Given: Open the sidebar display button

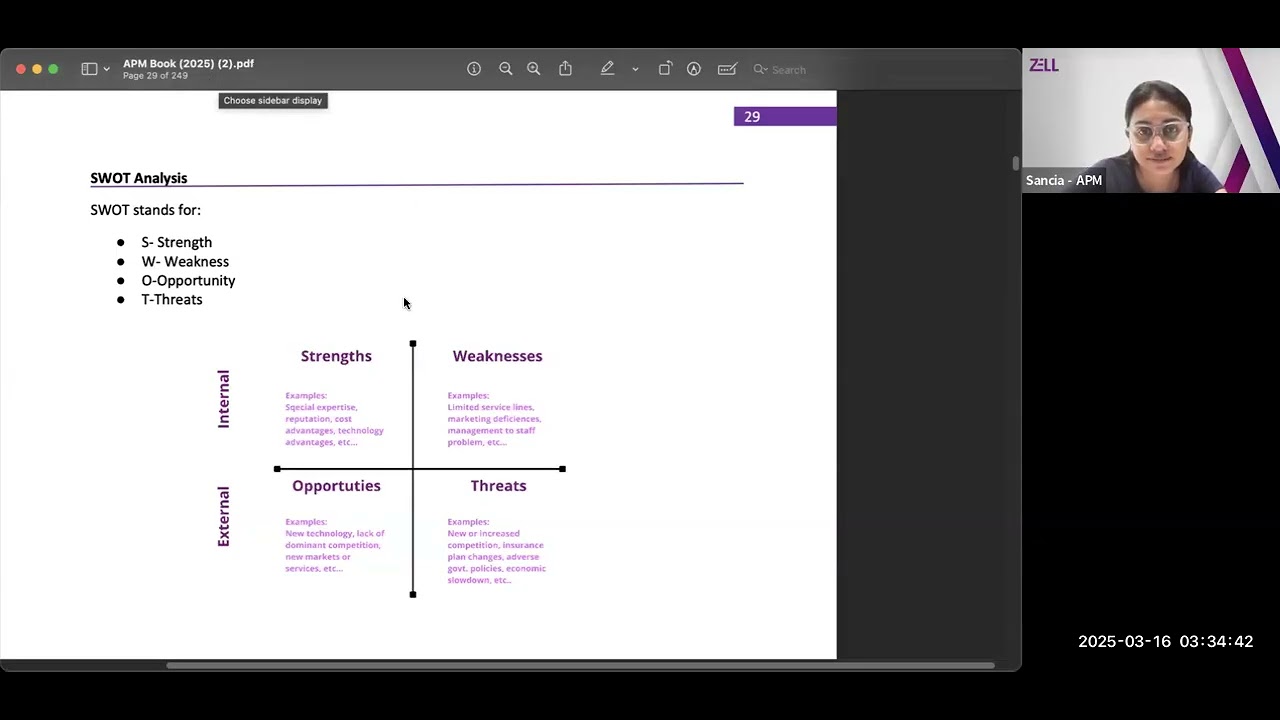Looking at the screenshot, I should (x=90, y=69).
